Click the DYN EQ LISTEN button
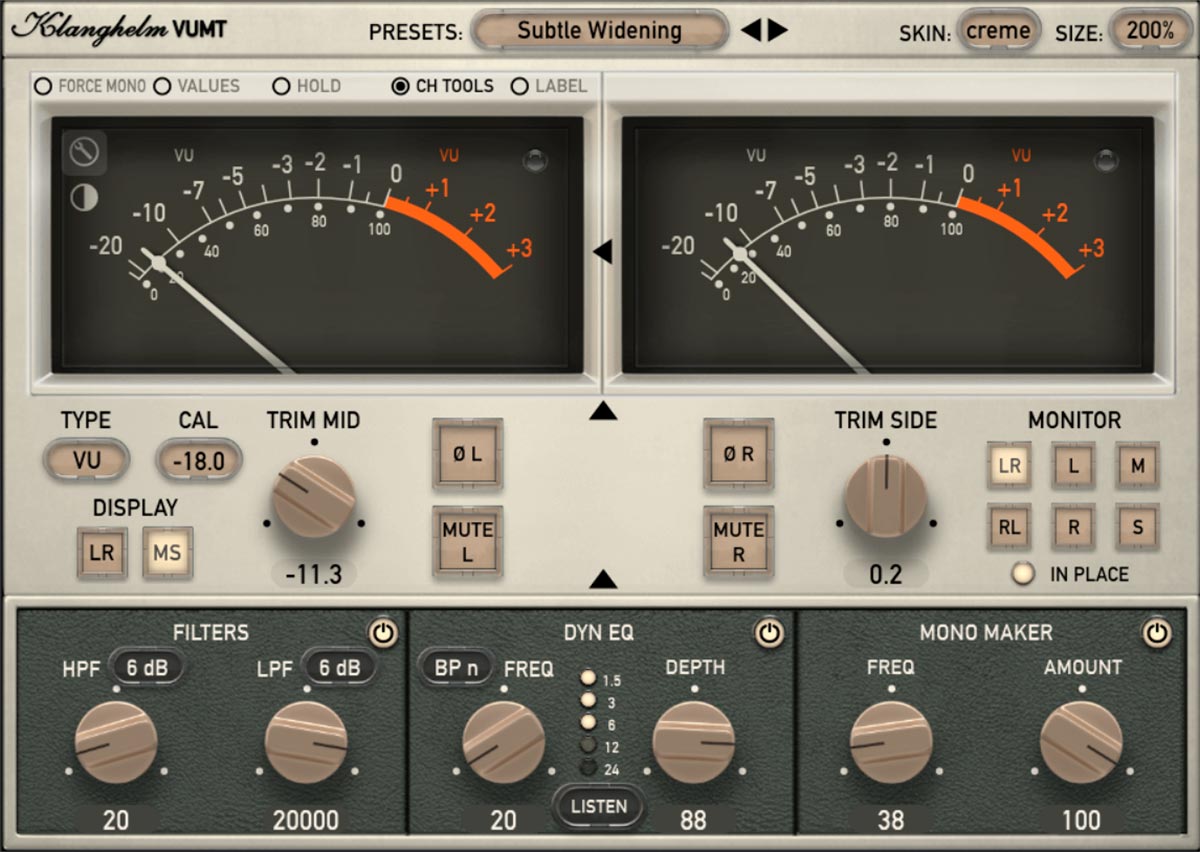 (x=599, y=806)
